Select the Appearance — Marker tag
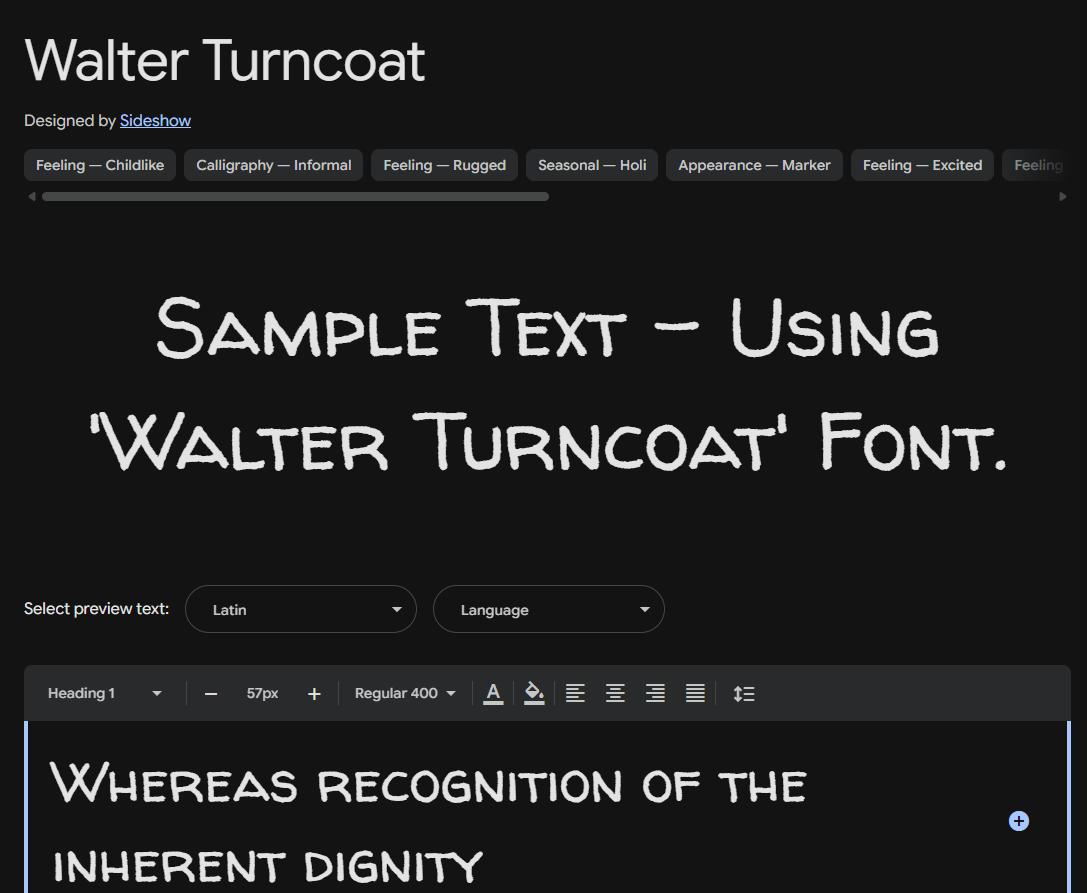1087x893 pixels. pos(754,165)
